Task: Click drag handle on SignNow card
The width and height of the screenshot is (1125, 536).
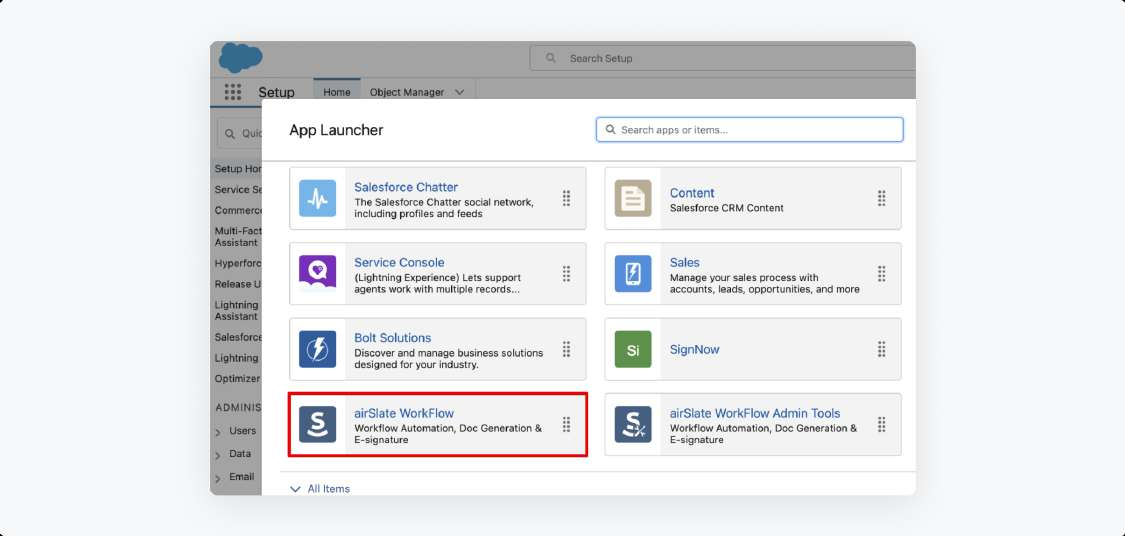Action: (882, 349)
